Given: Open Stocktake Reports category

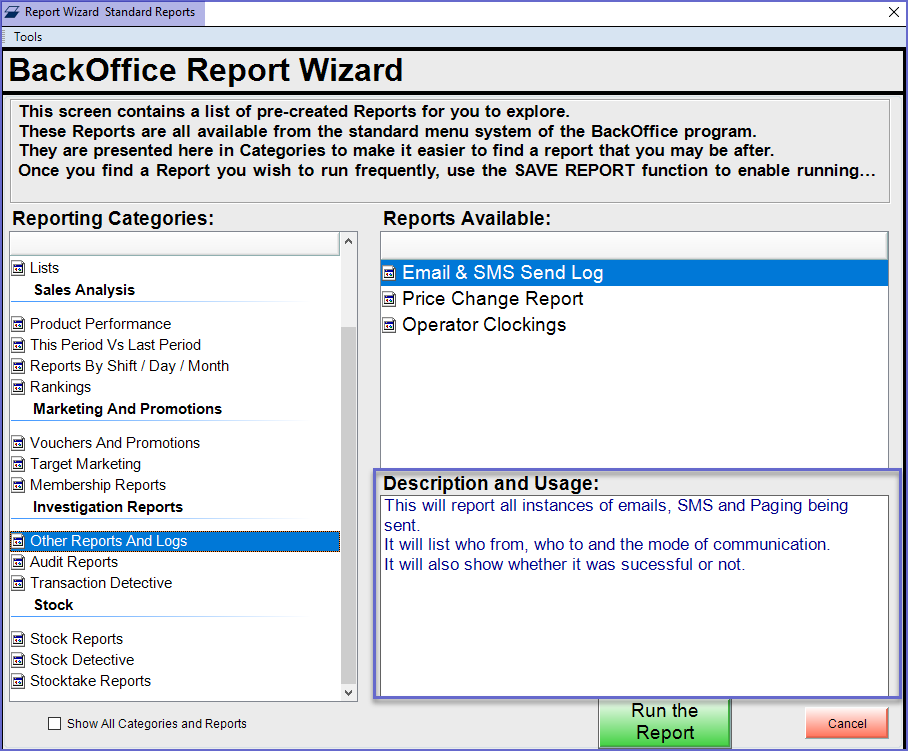Looking at the screenshot, I should coord(90,681).
